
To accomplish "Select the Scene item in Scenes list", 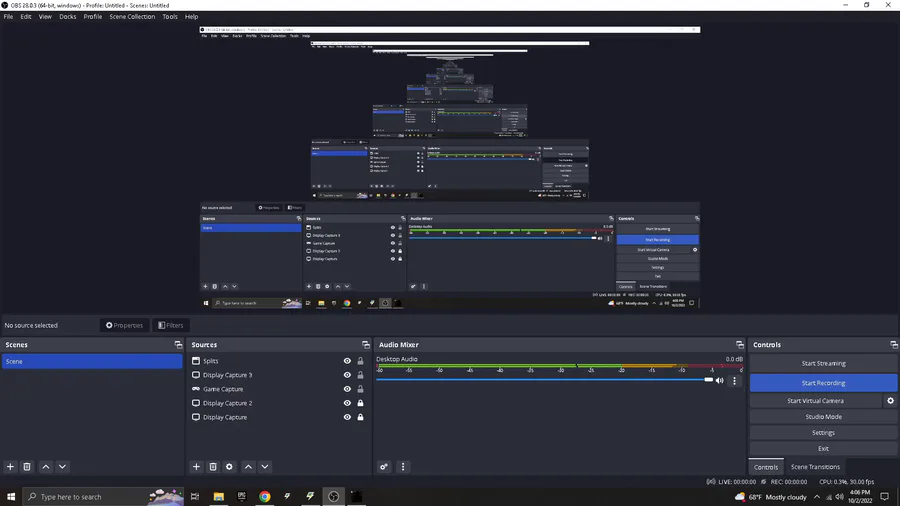I will click(92, 361).
